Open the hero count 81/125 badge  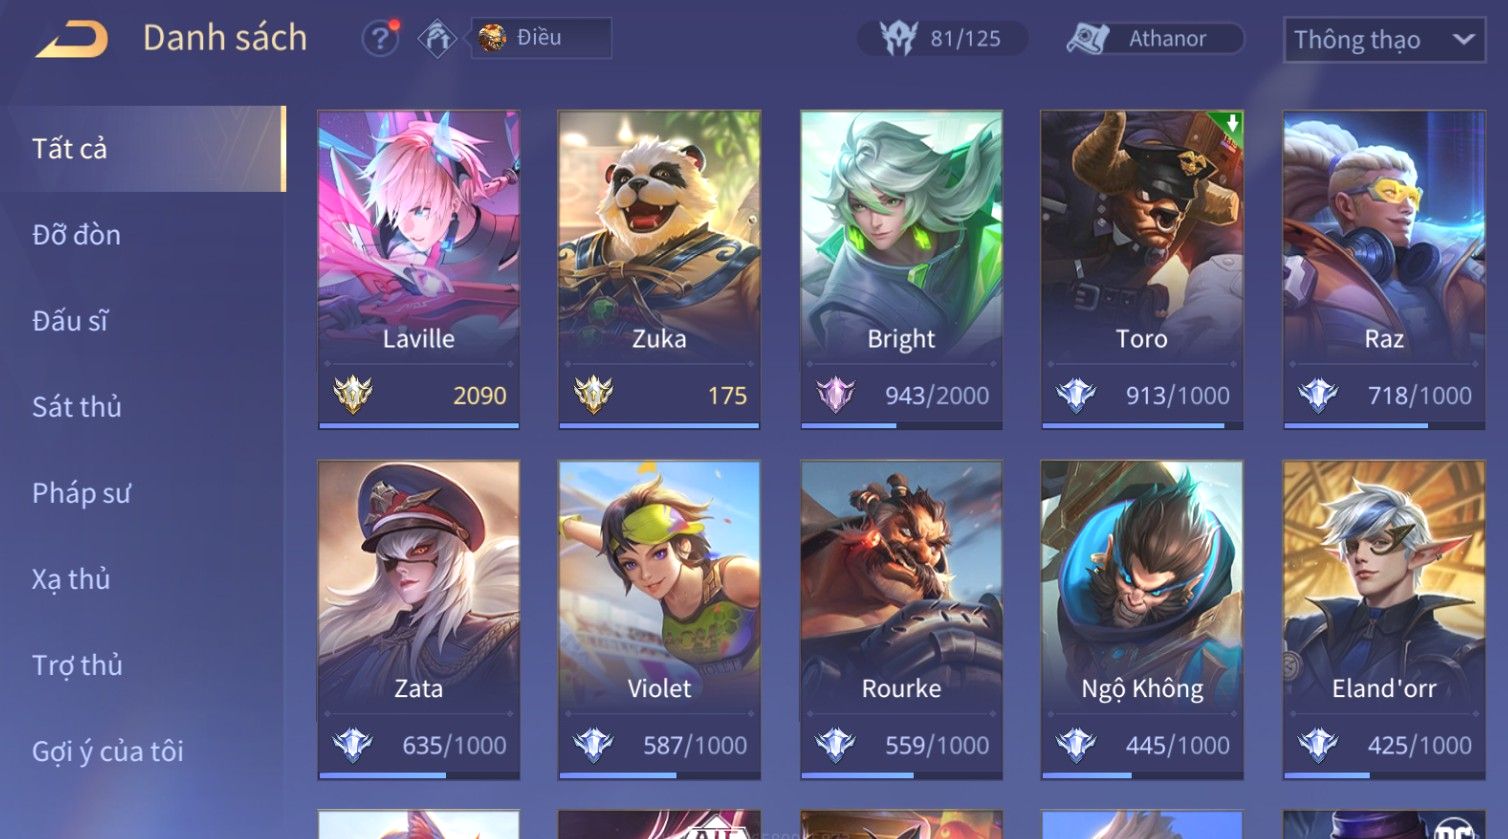tap(942, 39)
